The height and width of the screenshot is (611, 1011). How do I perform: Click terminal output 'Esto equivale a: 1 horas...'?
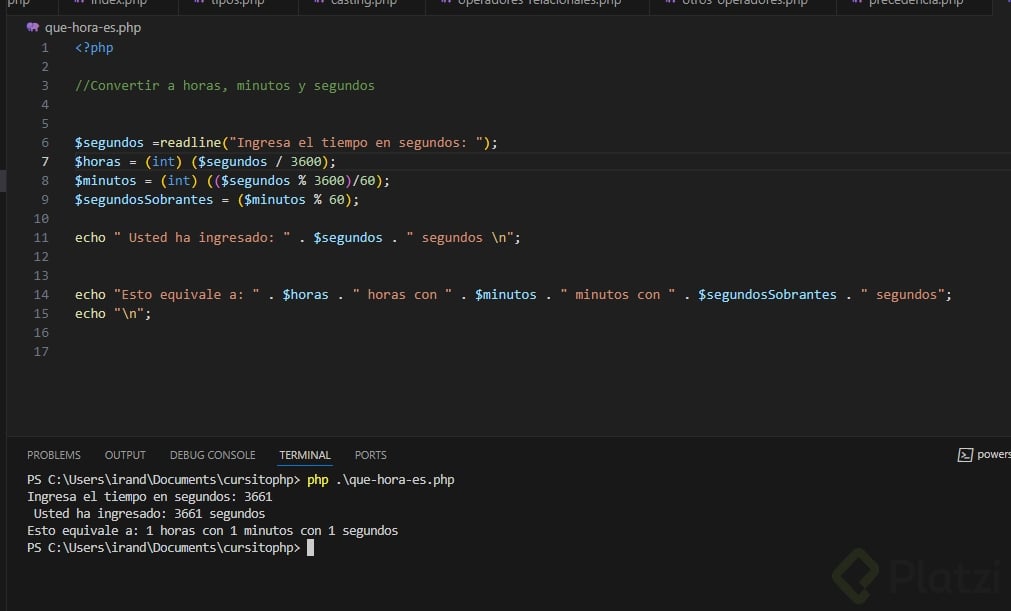coord(212,531)
